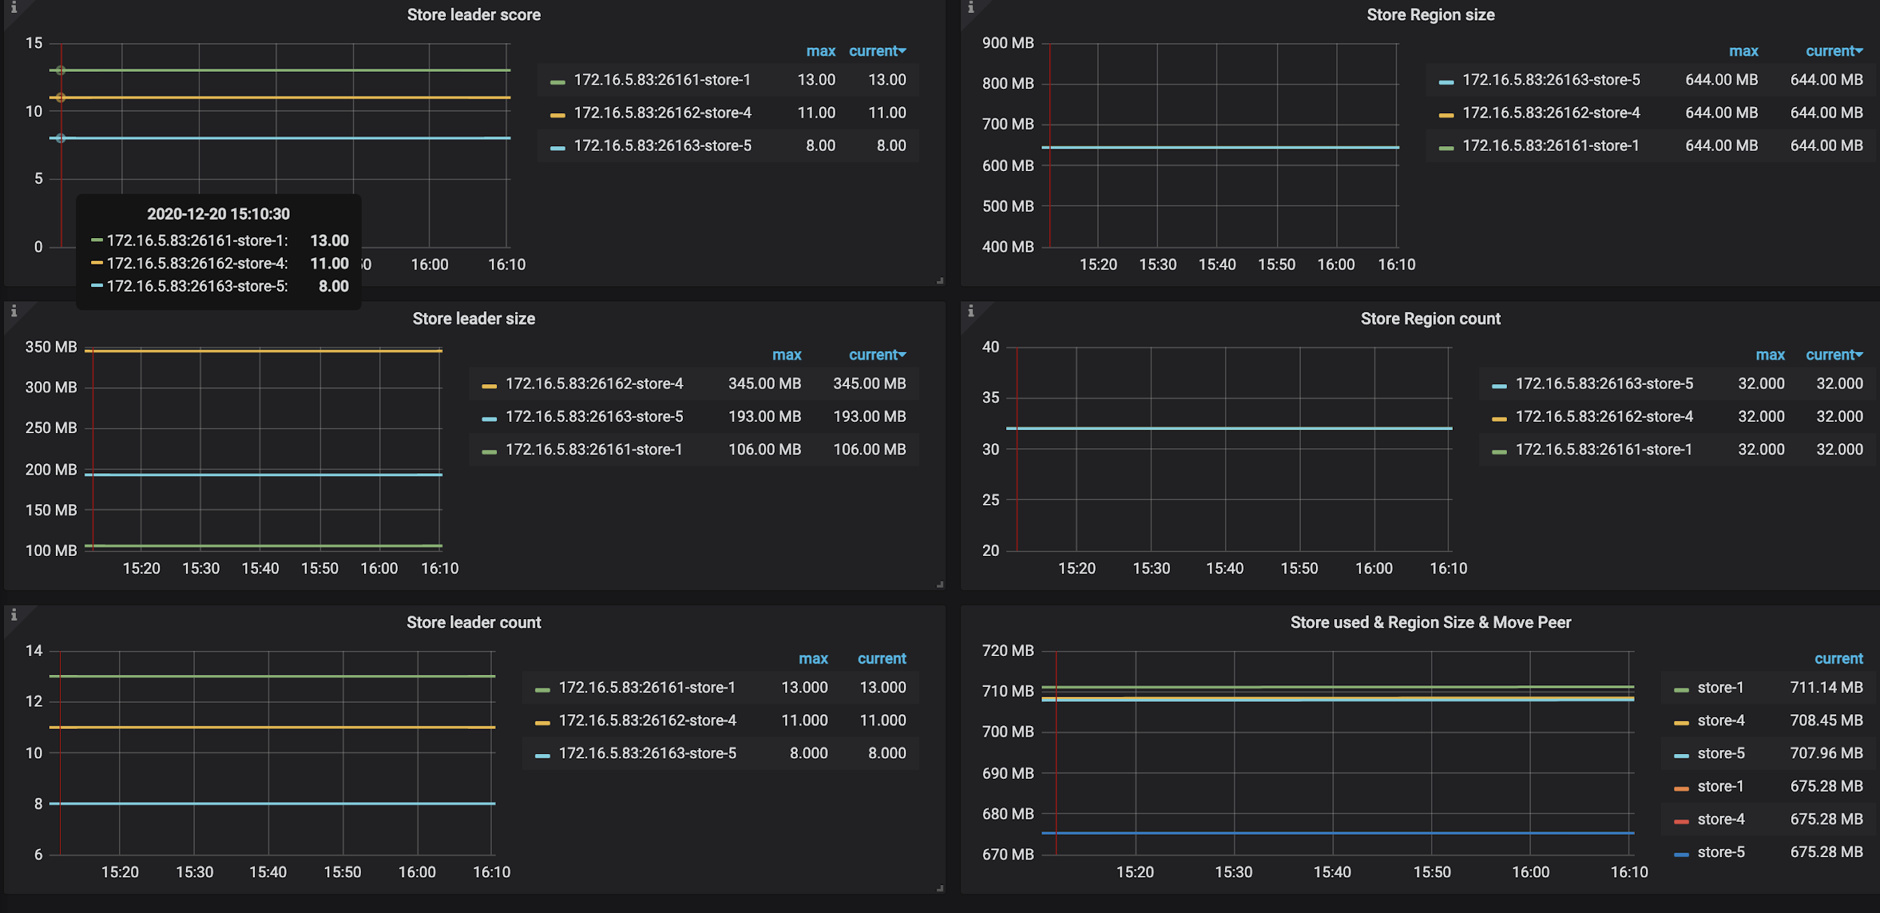Viewport: 1880px width, 913px height.
Task: Click info icon on Store leader score panel
Action: (x=14, y=8)
